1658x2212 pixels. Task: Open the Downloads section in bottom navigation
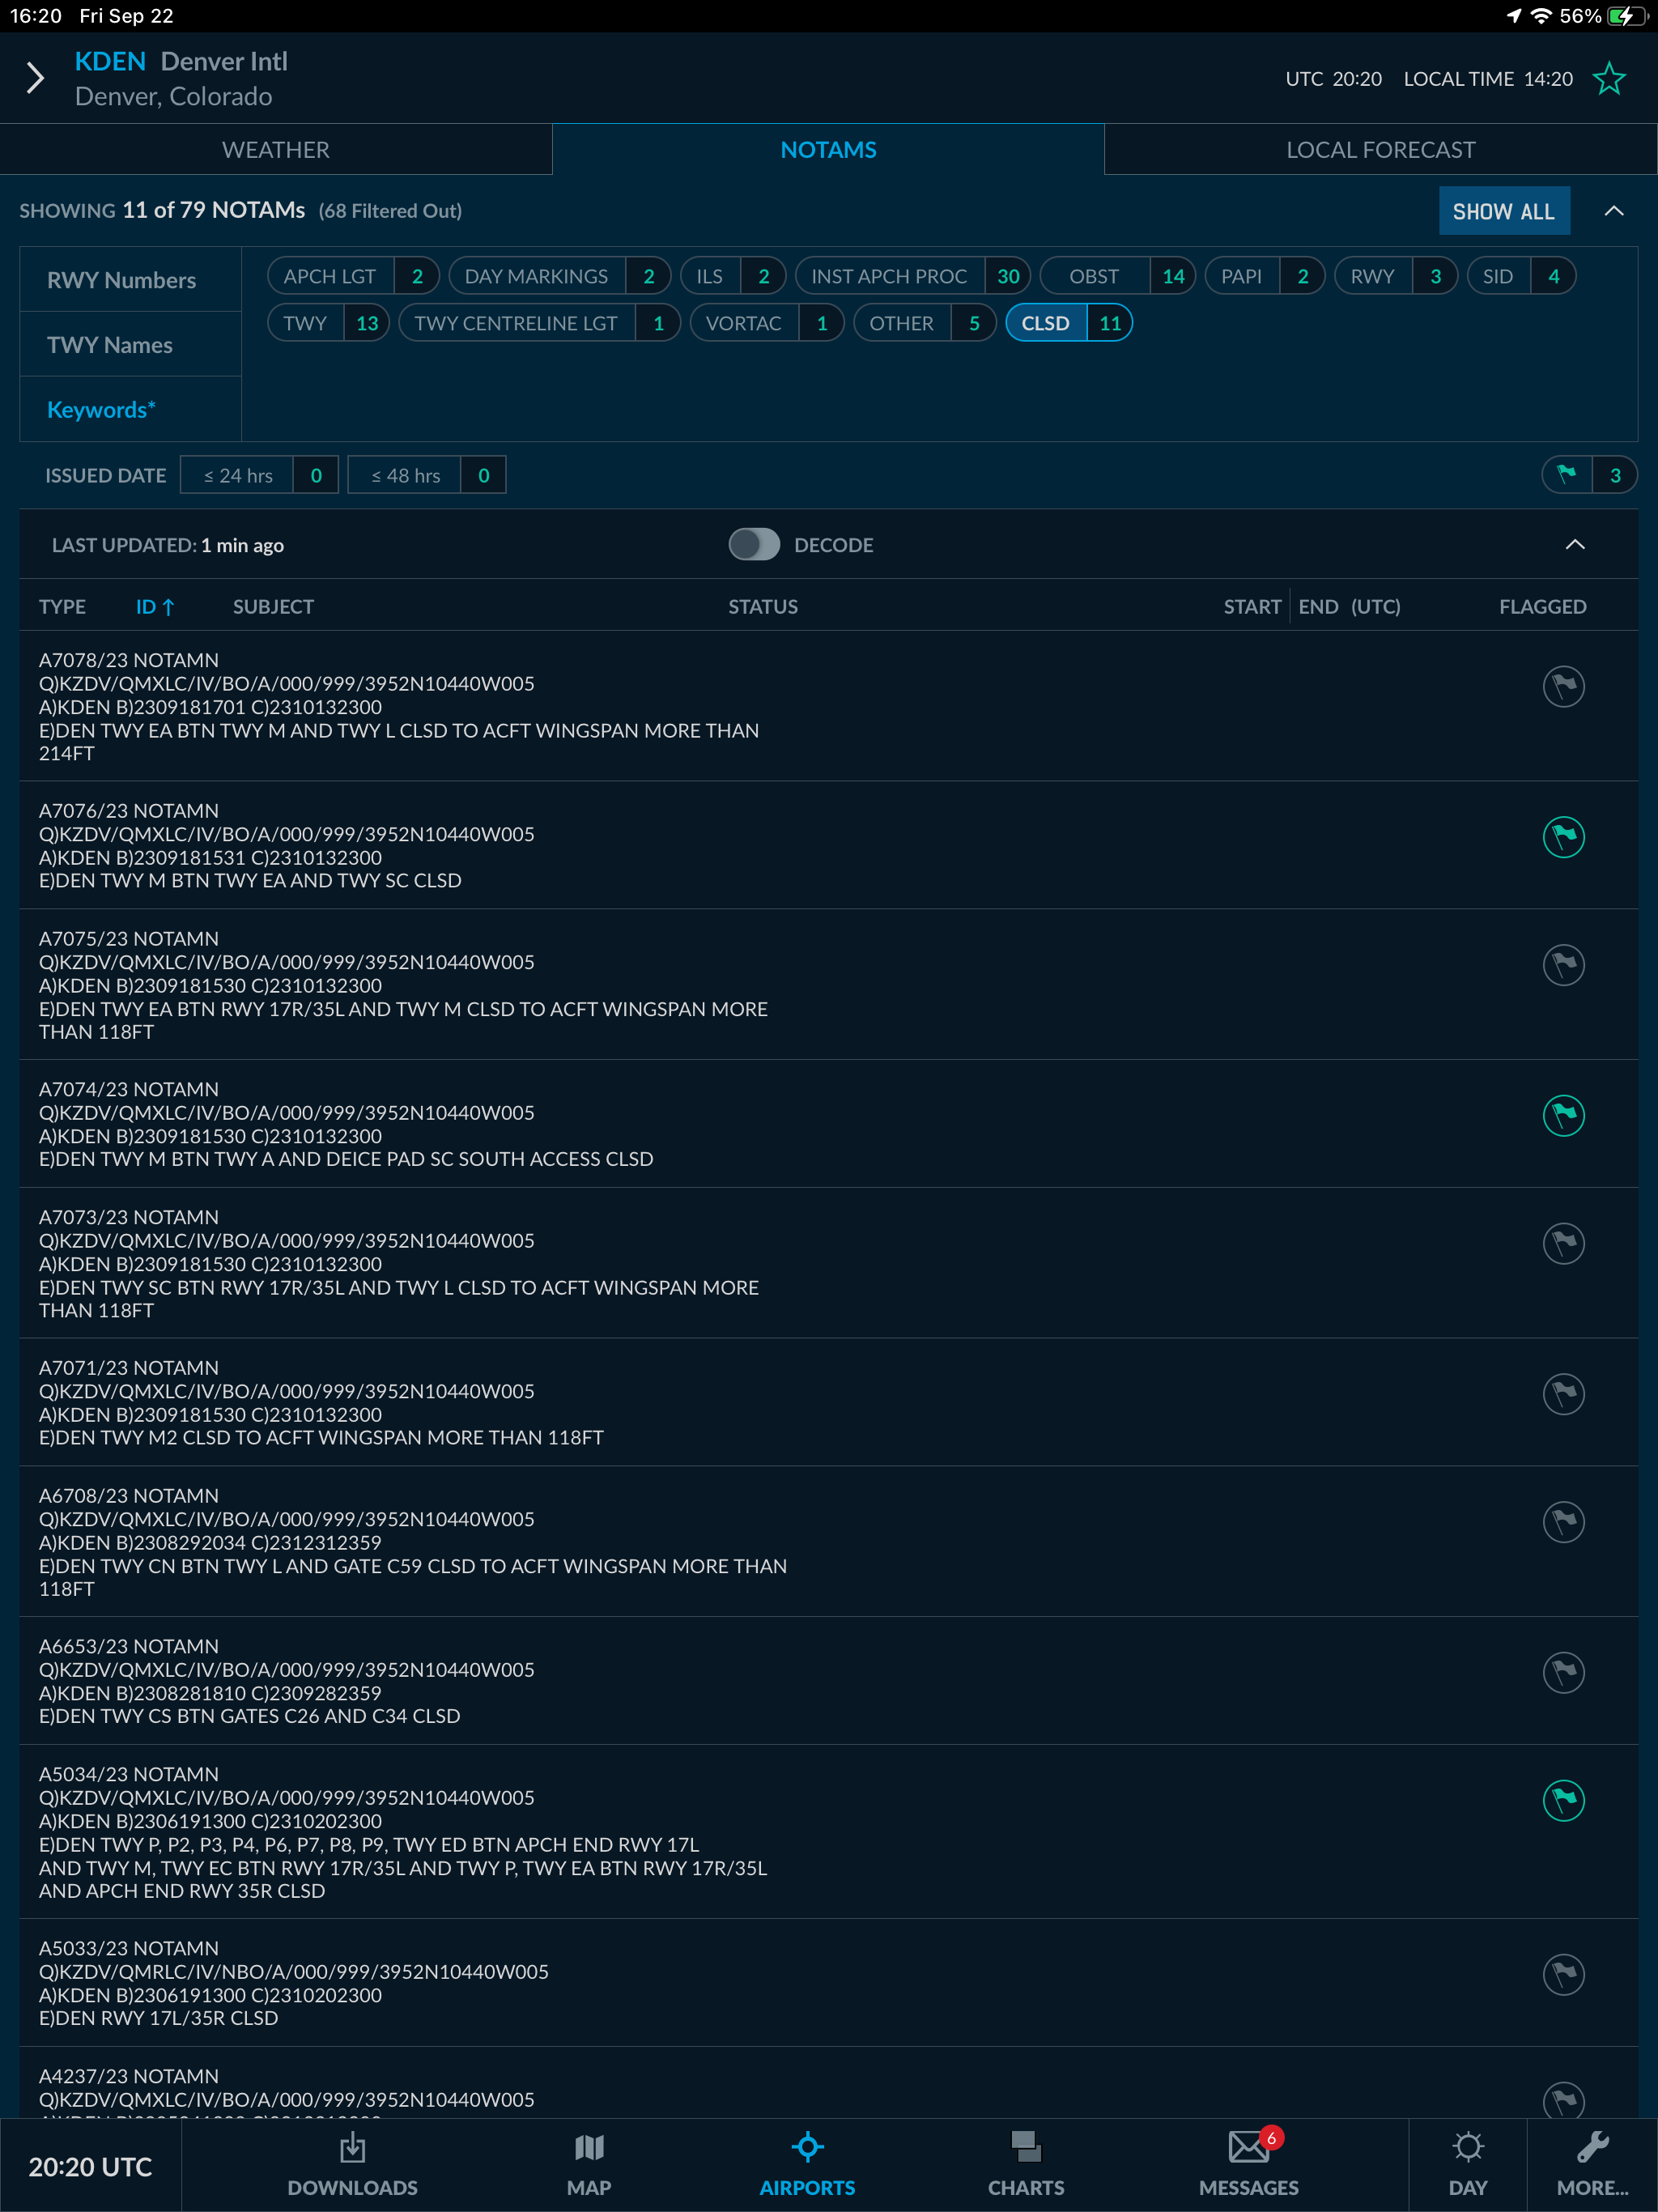[351, 2162]
